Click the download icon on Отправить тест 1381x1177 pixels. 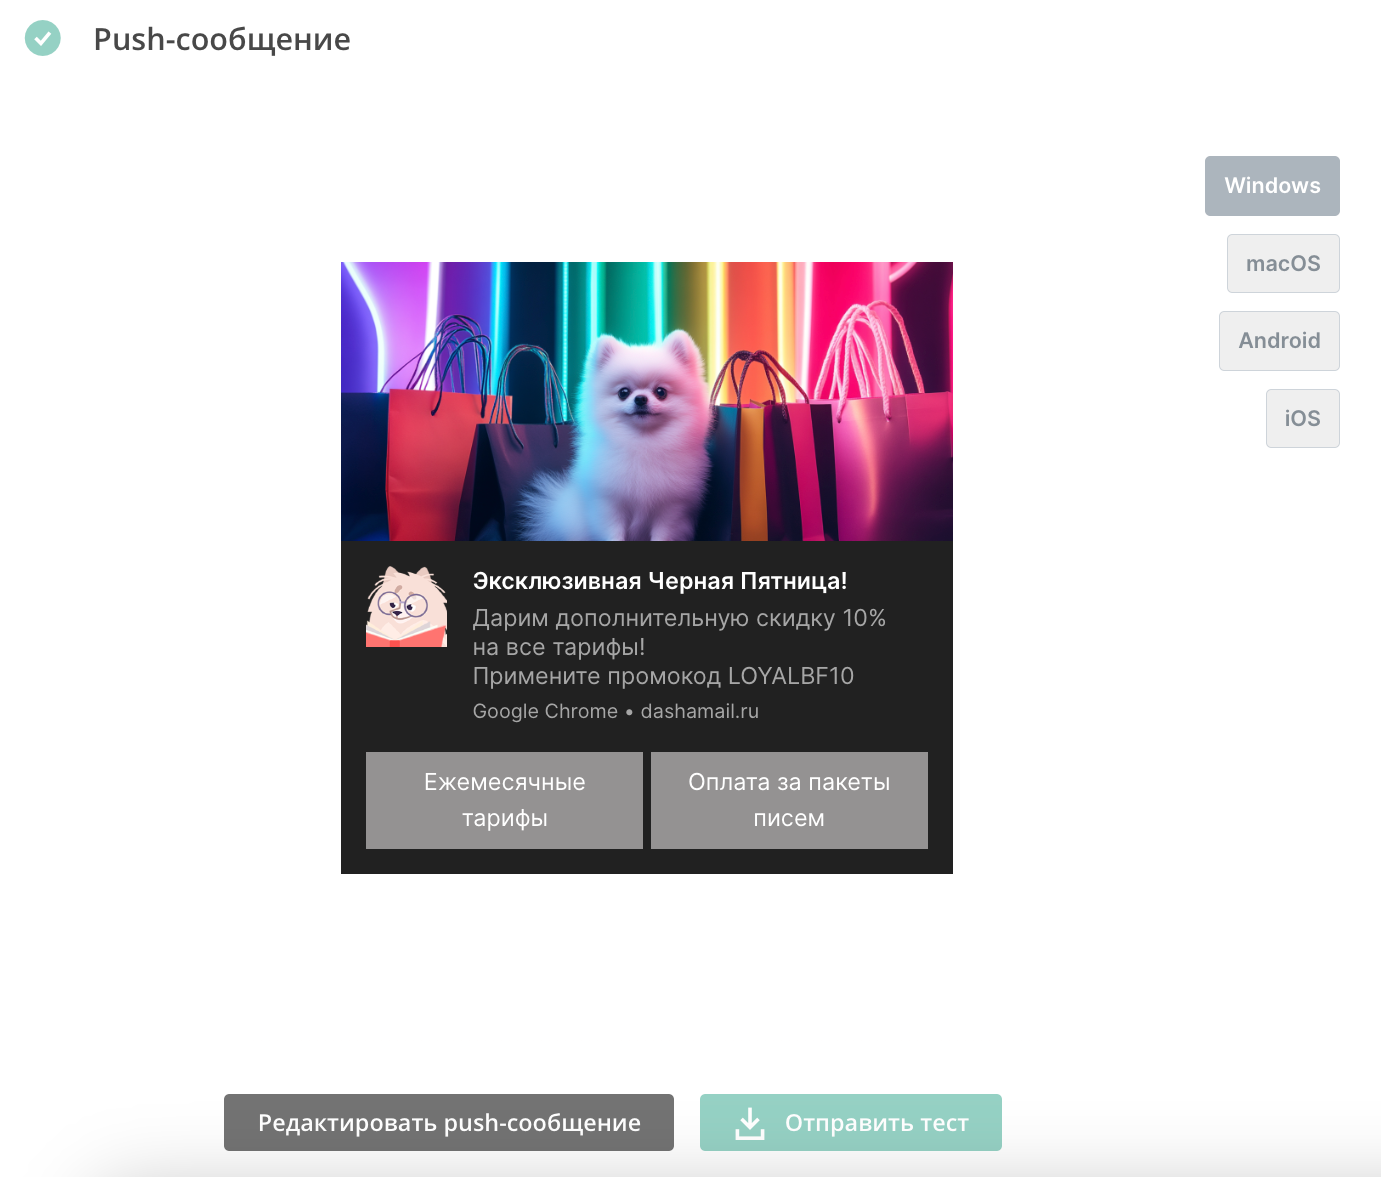pyautogui.click(x=750, y=1123)
